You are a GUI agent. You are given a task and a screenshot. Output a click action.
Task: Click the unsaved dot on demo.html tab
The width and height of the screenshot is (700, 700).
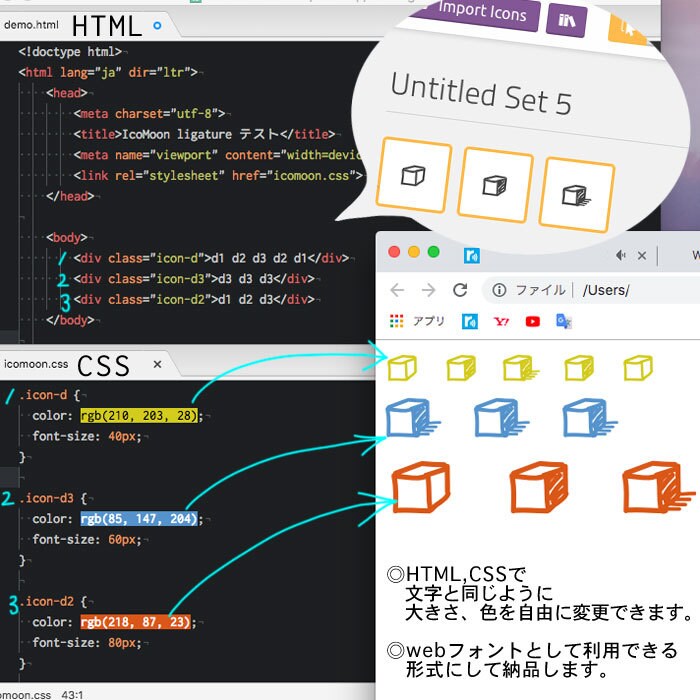(157, 25)
